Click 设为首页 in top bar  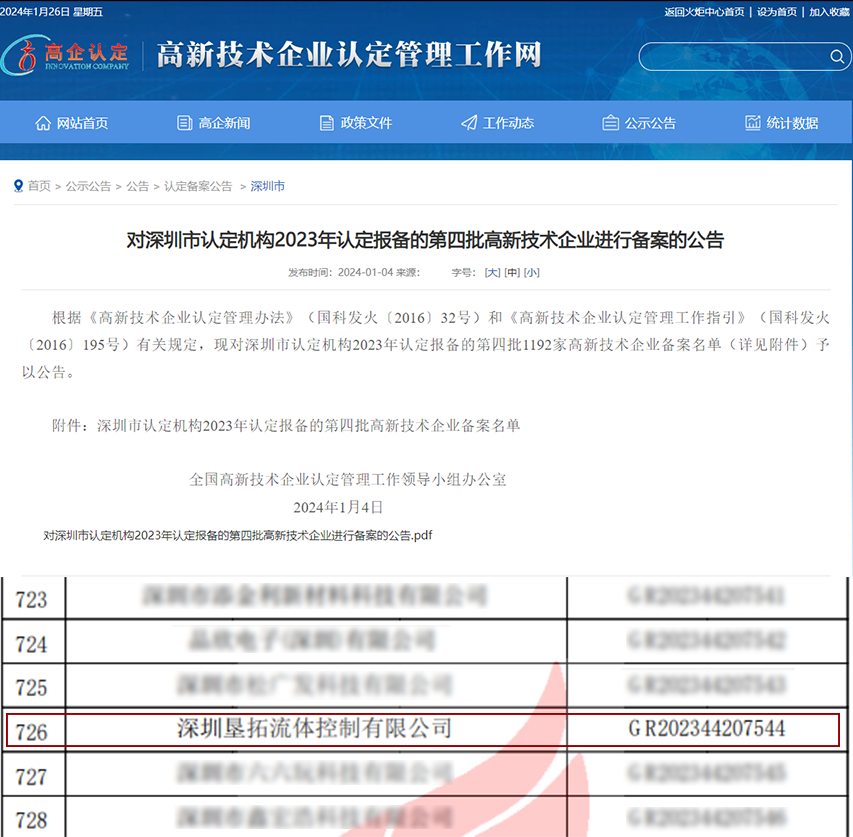click(777, 11)
